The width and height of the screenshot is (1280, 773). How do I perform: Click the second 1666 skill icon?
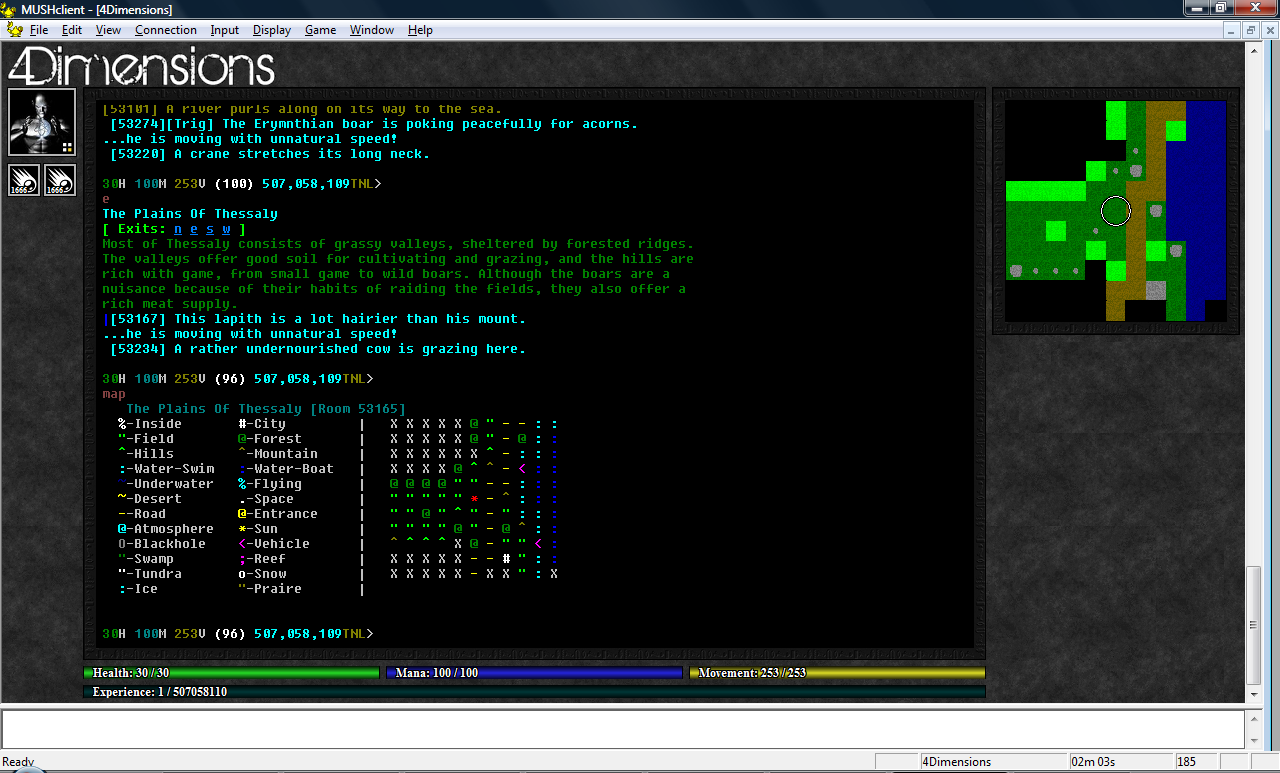[60, 180]
